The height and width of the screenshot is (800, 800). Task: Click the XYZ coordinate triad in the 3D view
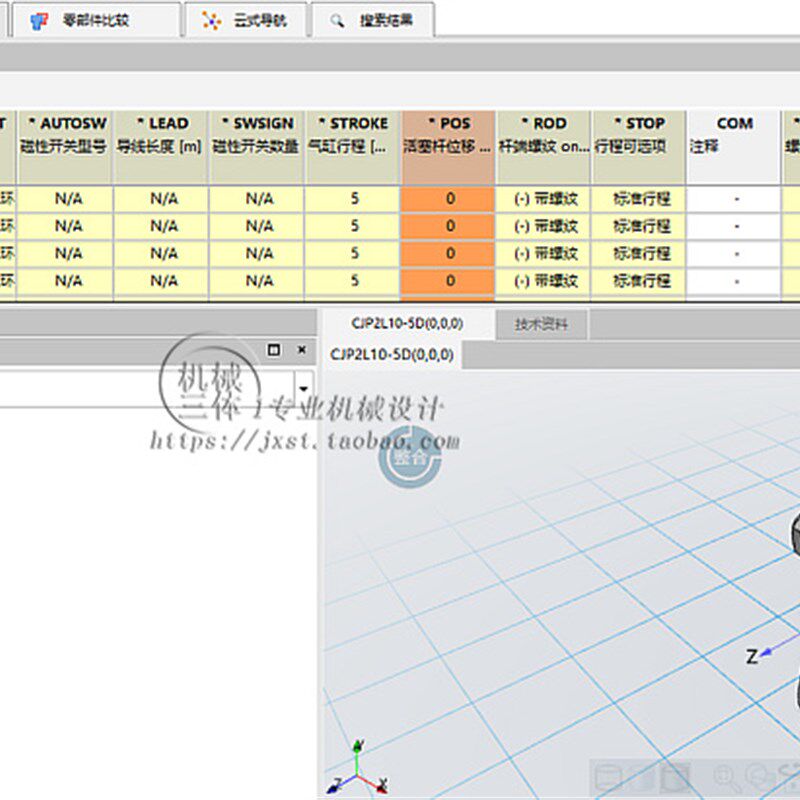(x=357, y=769)
